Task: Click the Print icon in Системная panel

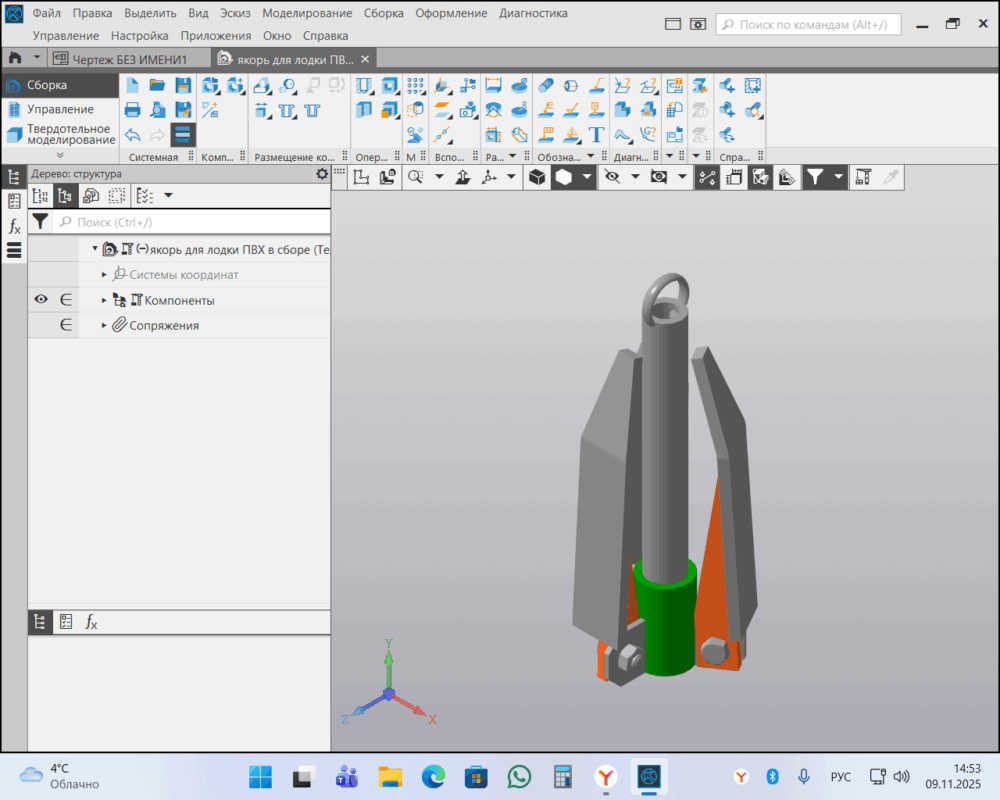Action: (133, 110)
